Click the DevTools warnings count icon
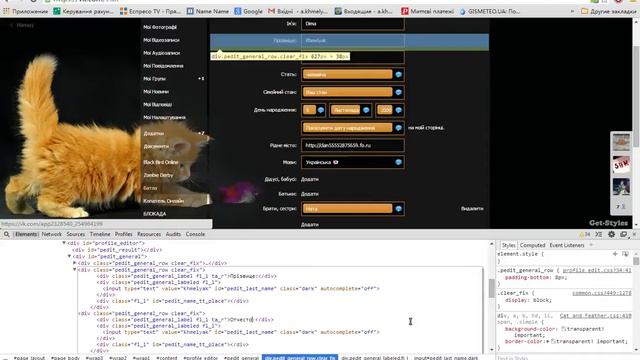Image resolution: width=640 pixels, height=360 pixels. (x=584, y=234)
